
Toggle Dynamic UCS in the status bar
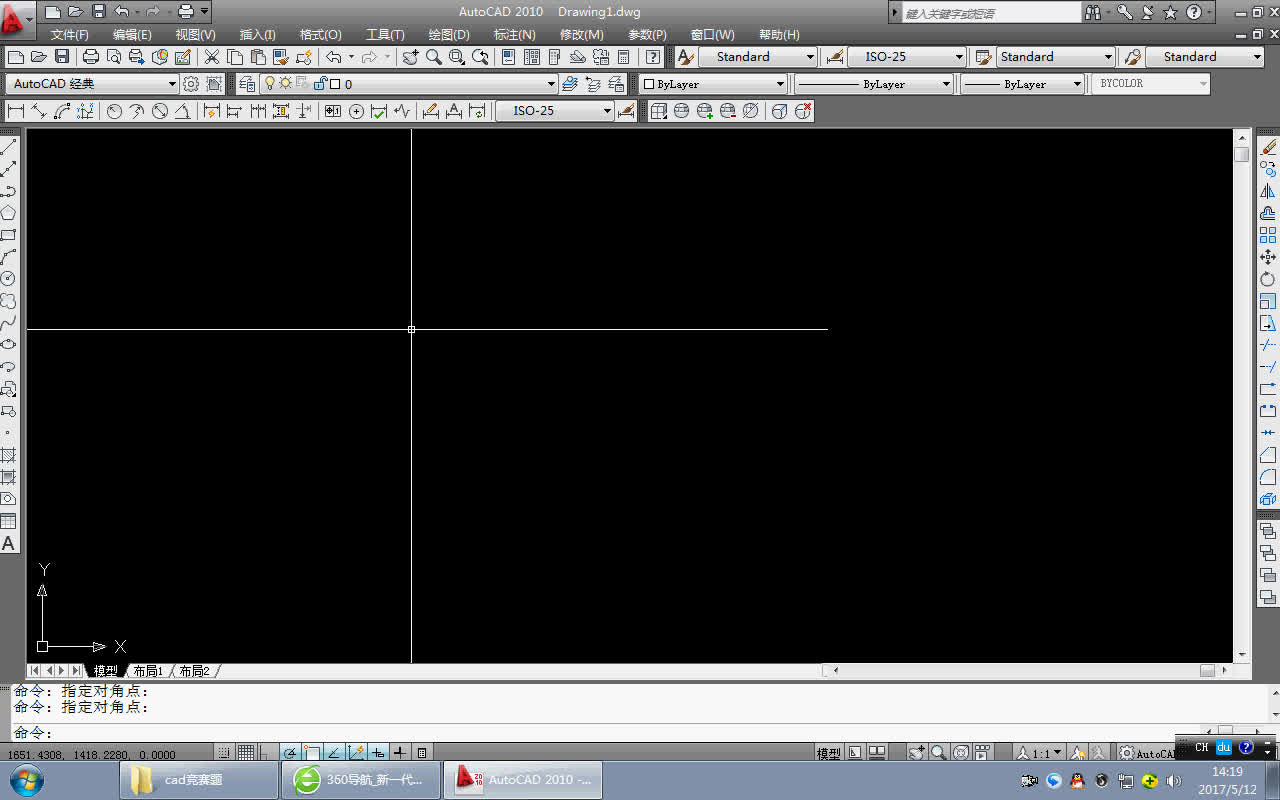coord(356,753)
